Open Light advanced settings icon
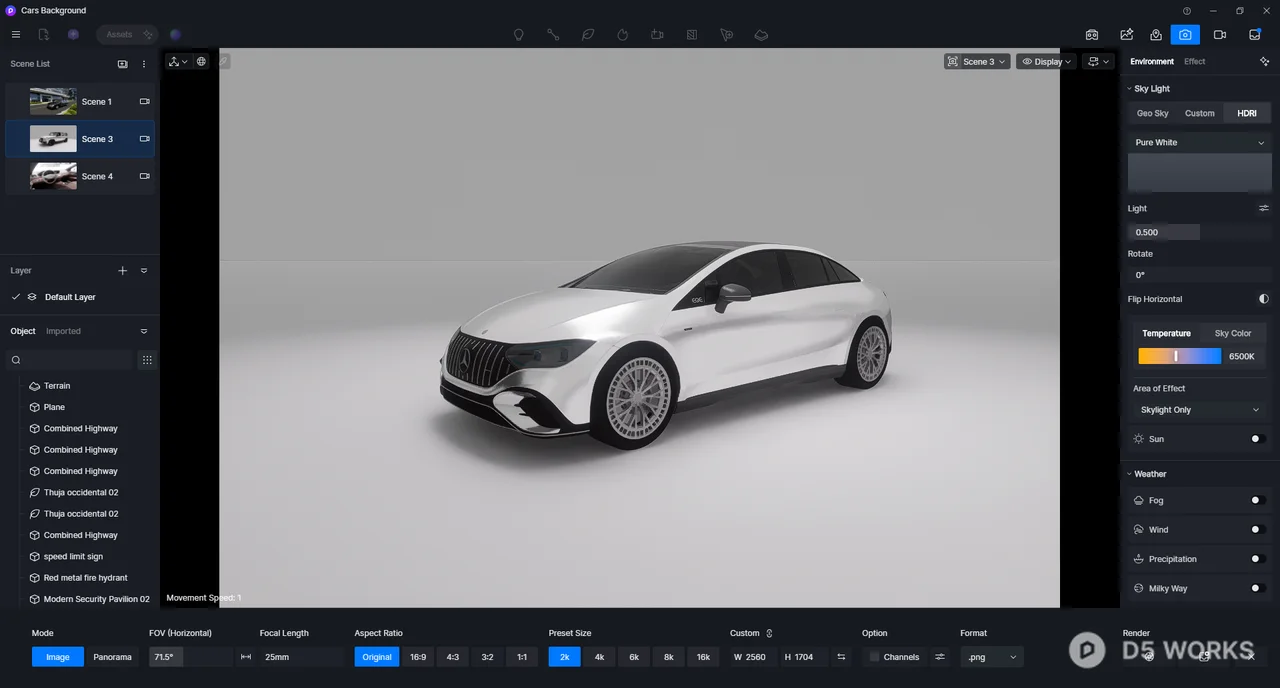 [x=1264, y=208]
